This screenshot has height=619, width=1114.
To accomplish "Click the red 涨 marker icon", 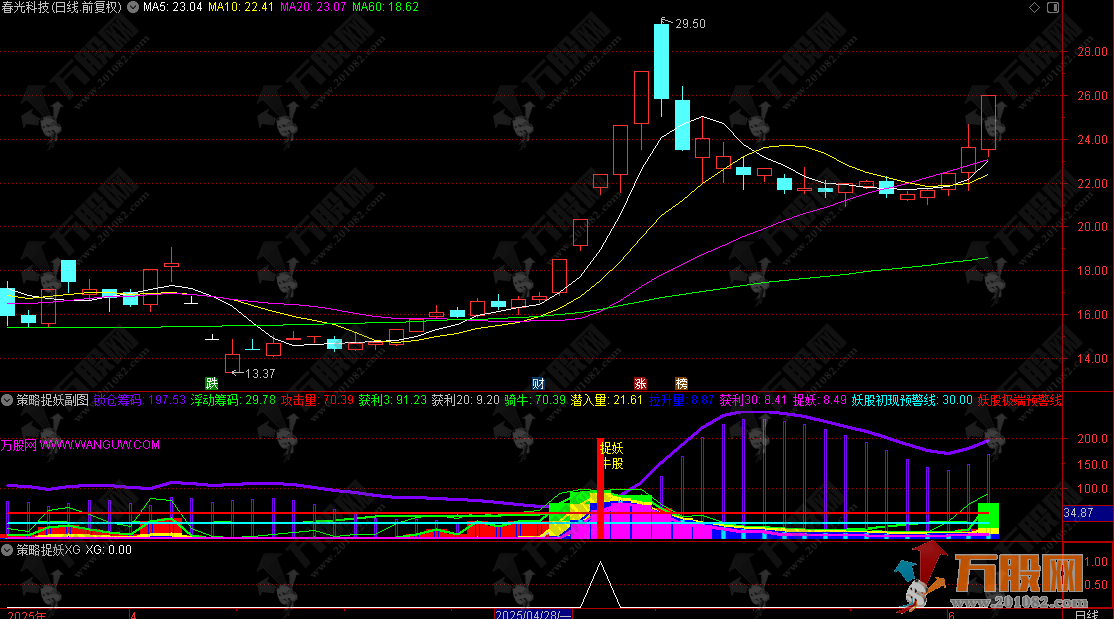I will pos(640,383).
